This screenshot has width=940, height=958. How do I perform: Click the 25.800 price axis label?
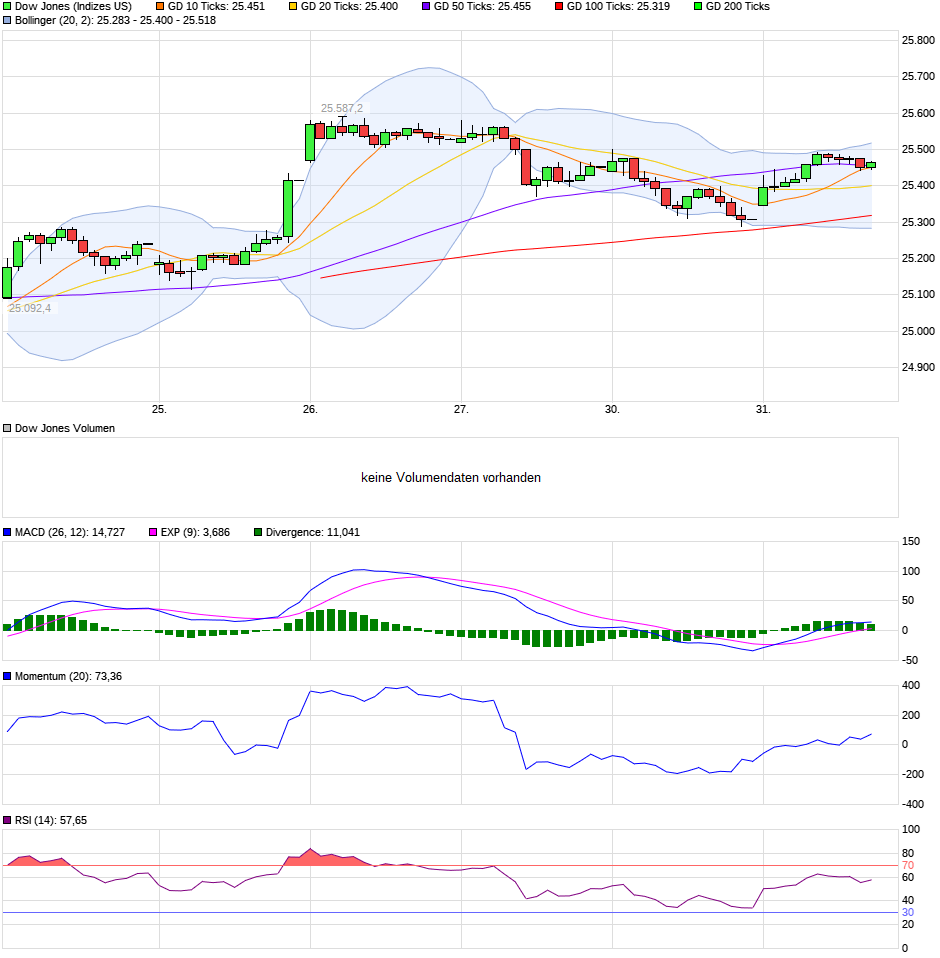click(x=918, y=40)
